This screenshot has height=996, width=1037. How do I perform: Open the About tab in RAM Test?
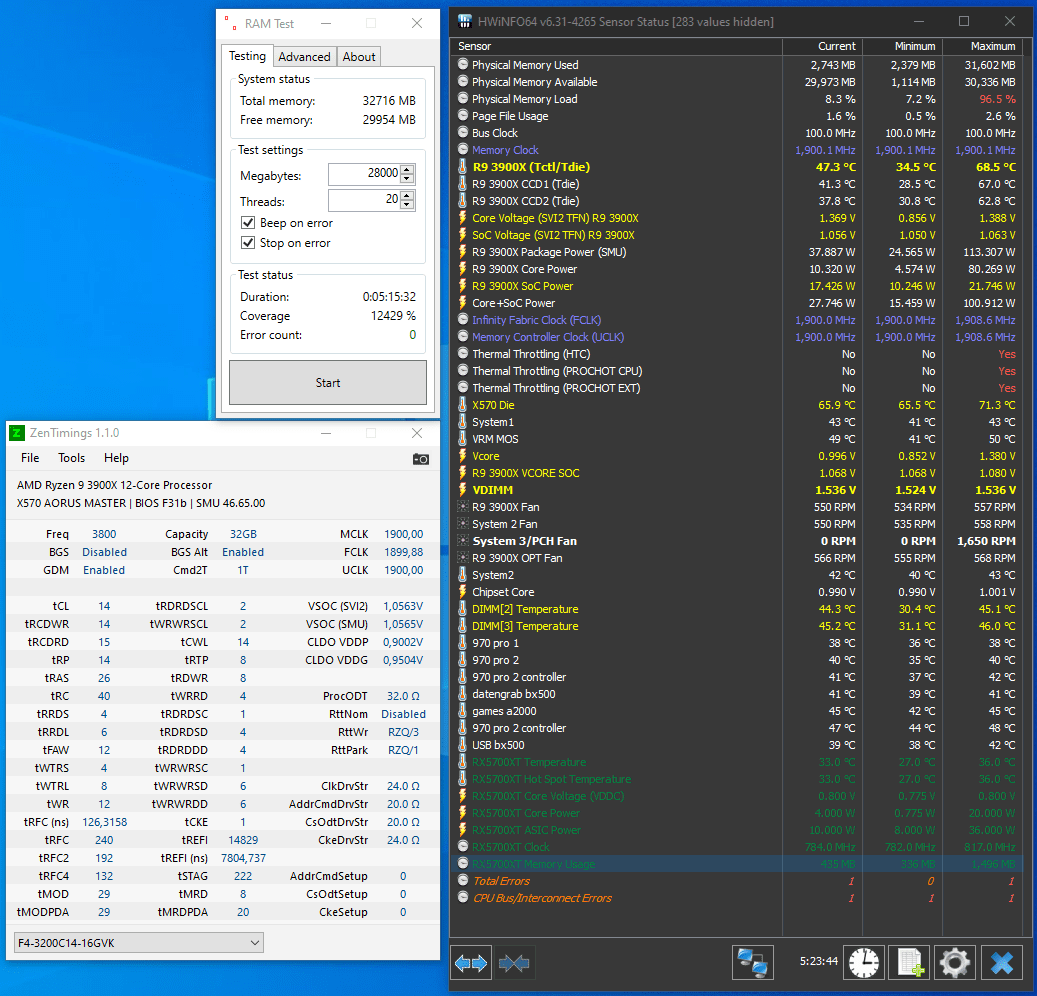point(359,57)
